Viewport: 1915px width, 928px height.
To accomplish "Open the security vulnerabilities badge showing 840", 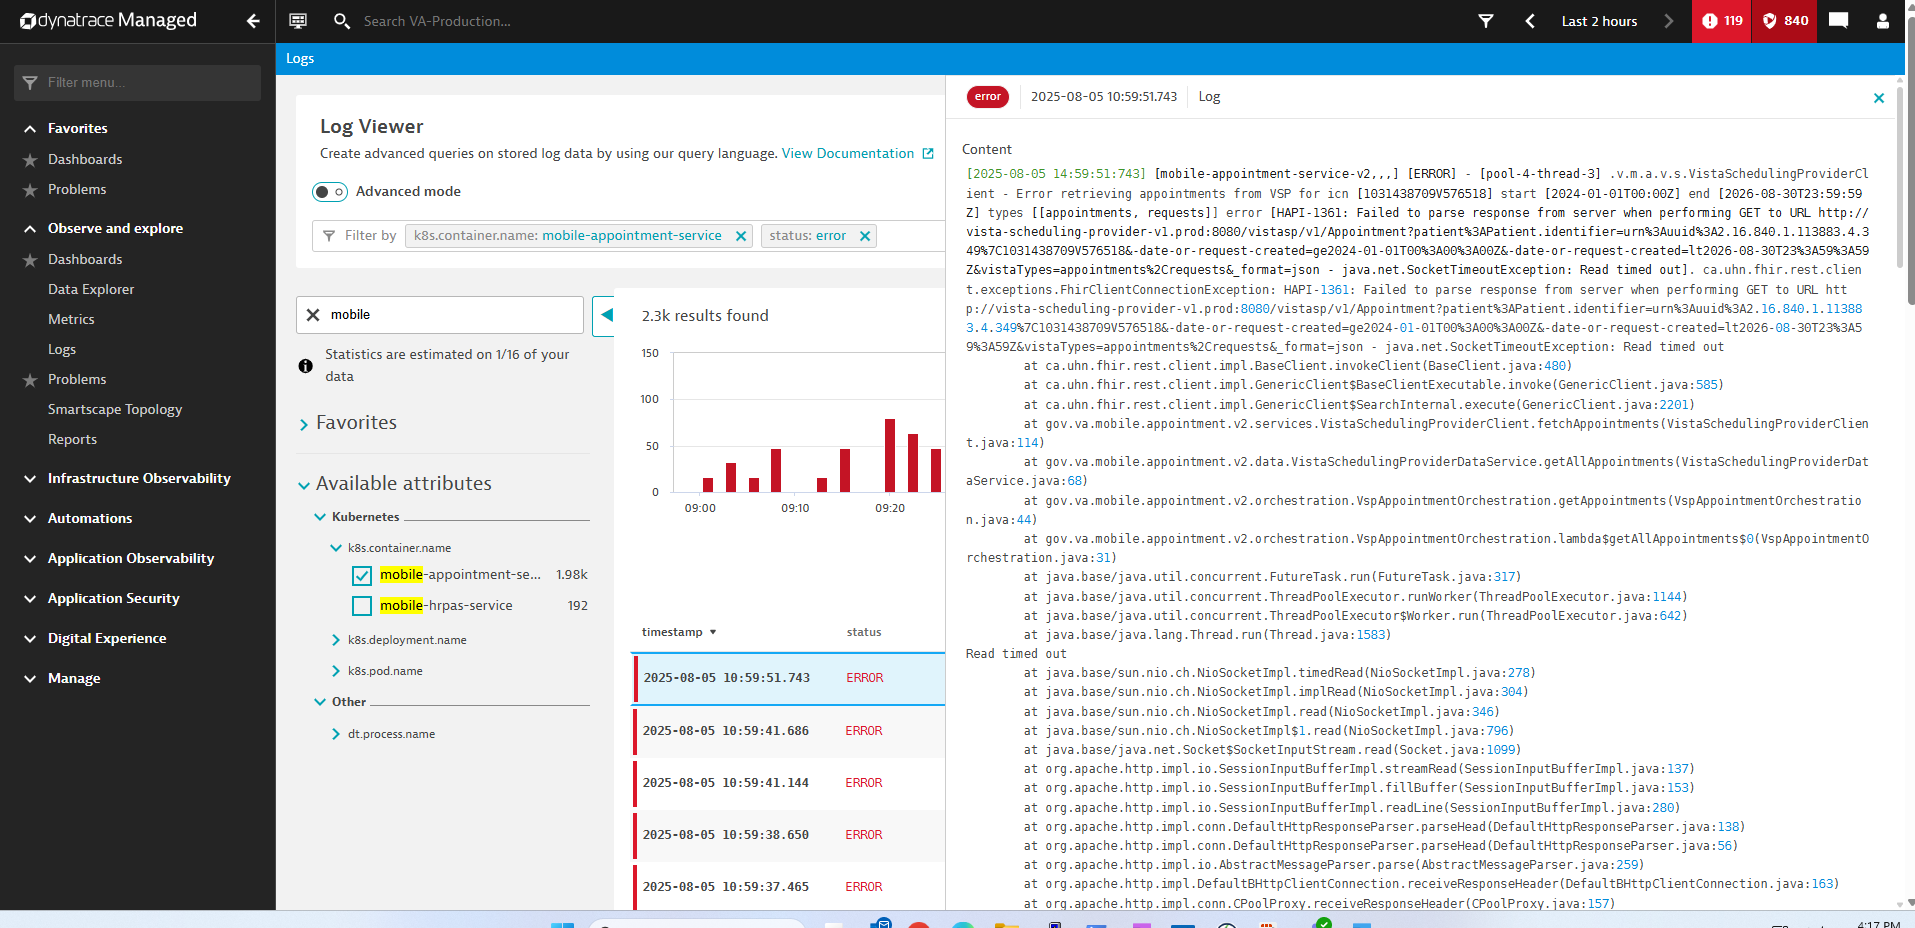I will click(1784, 20).
